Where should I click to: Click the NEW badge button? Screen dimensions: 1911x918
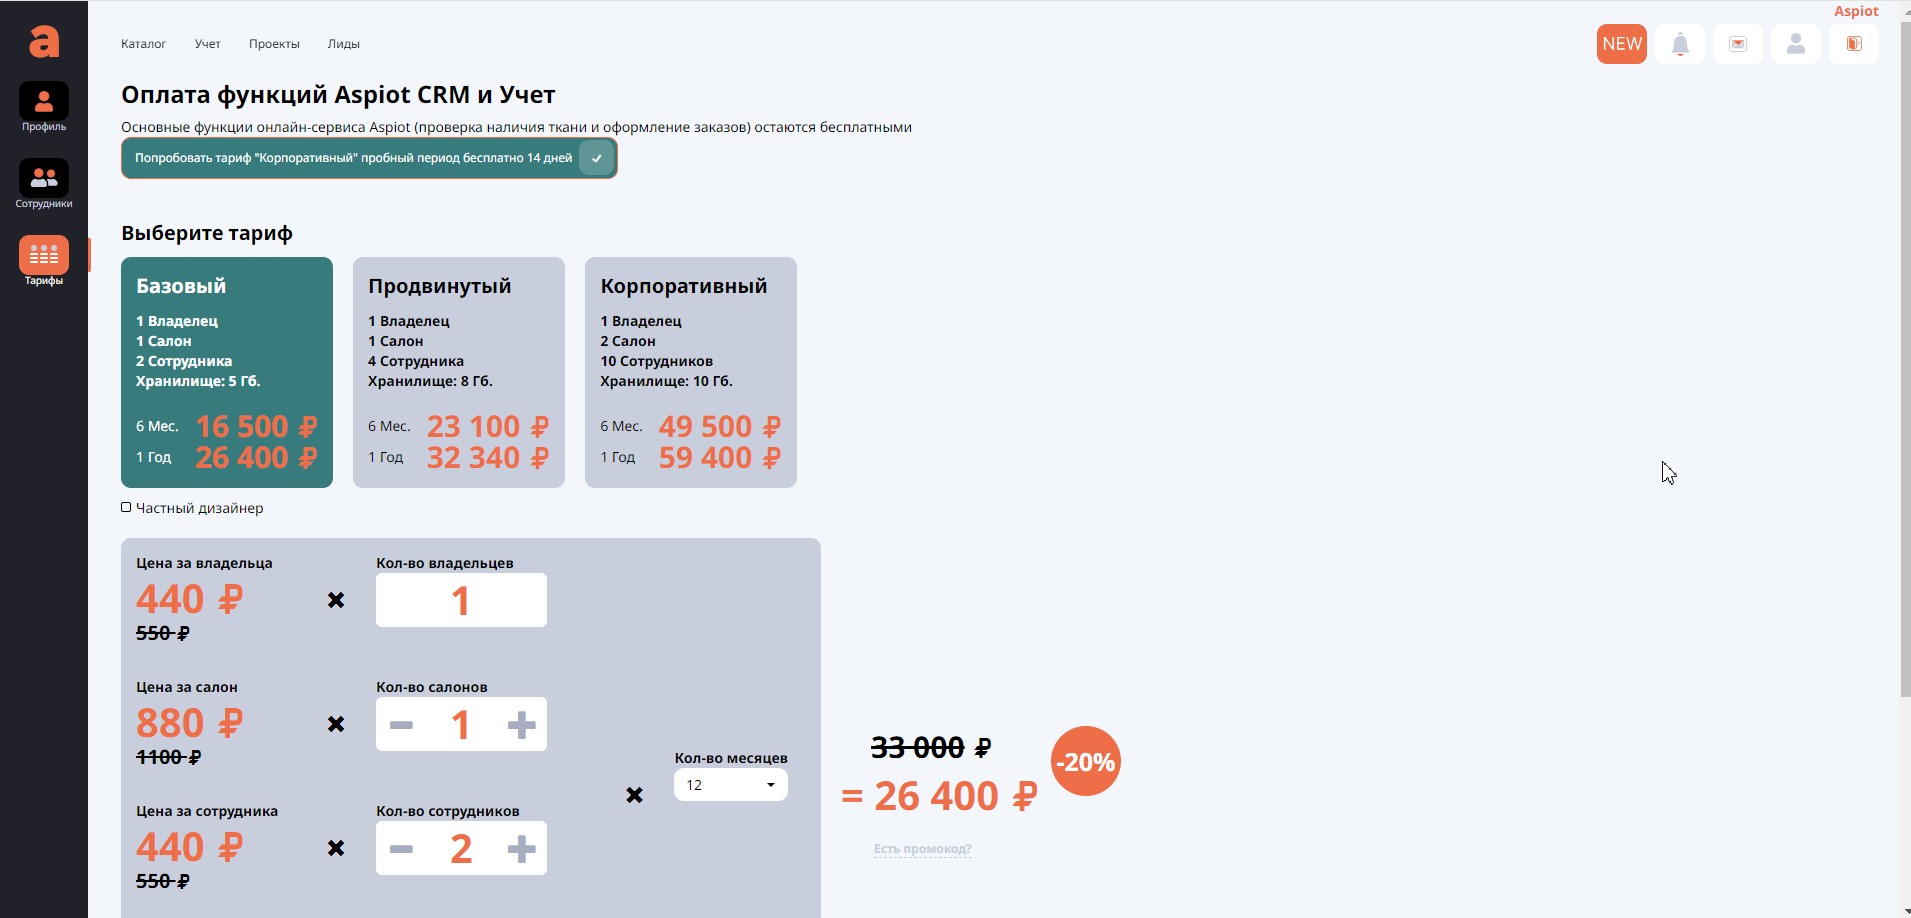pyautogui.click(x=1621, y=44)
